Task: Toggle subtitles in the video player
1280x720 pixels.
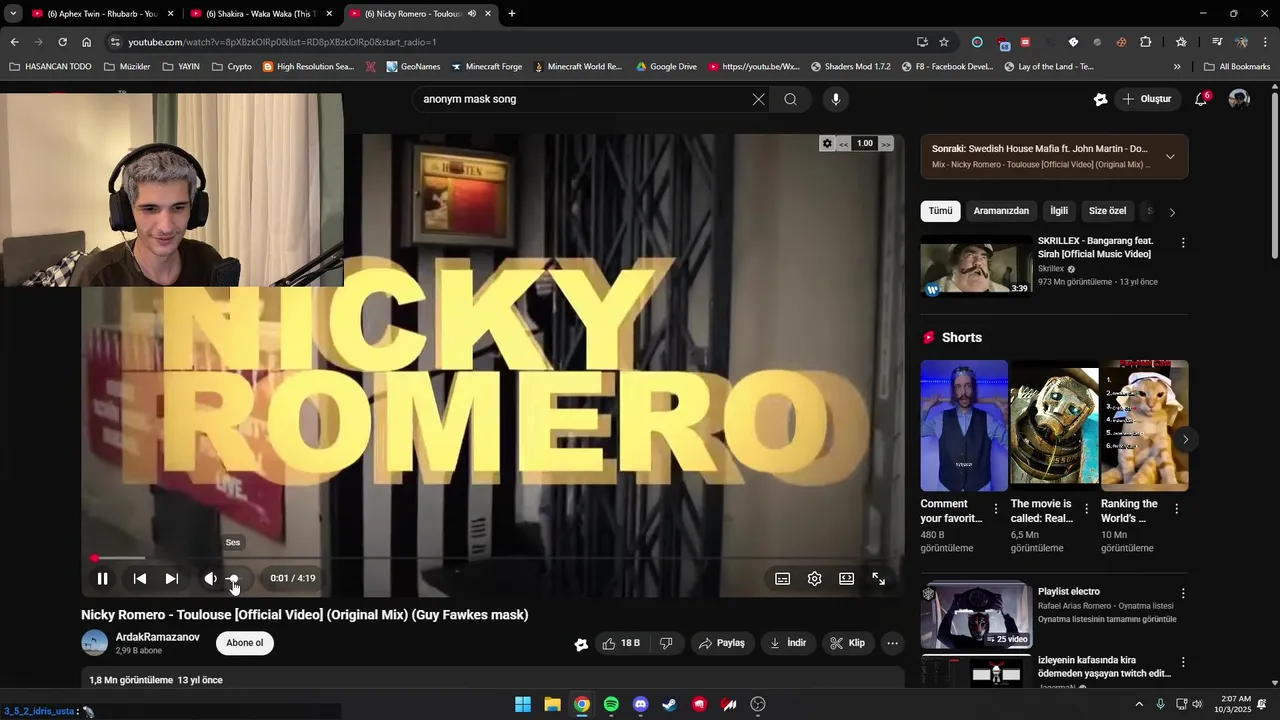Action: point(783,578)
